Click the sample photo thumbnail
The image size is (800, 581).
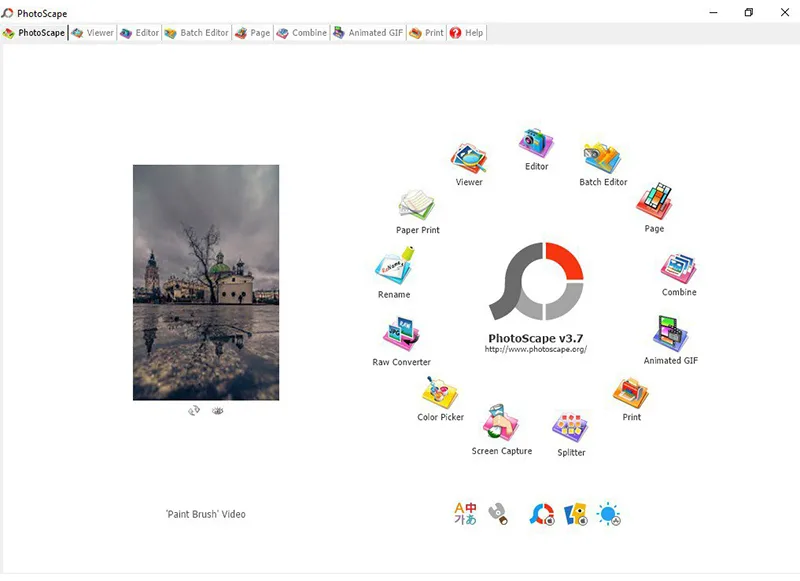(205, 283)
